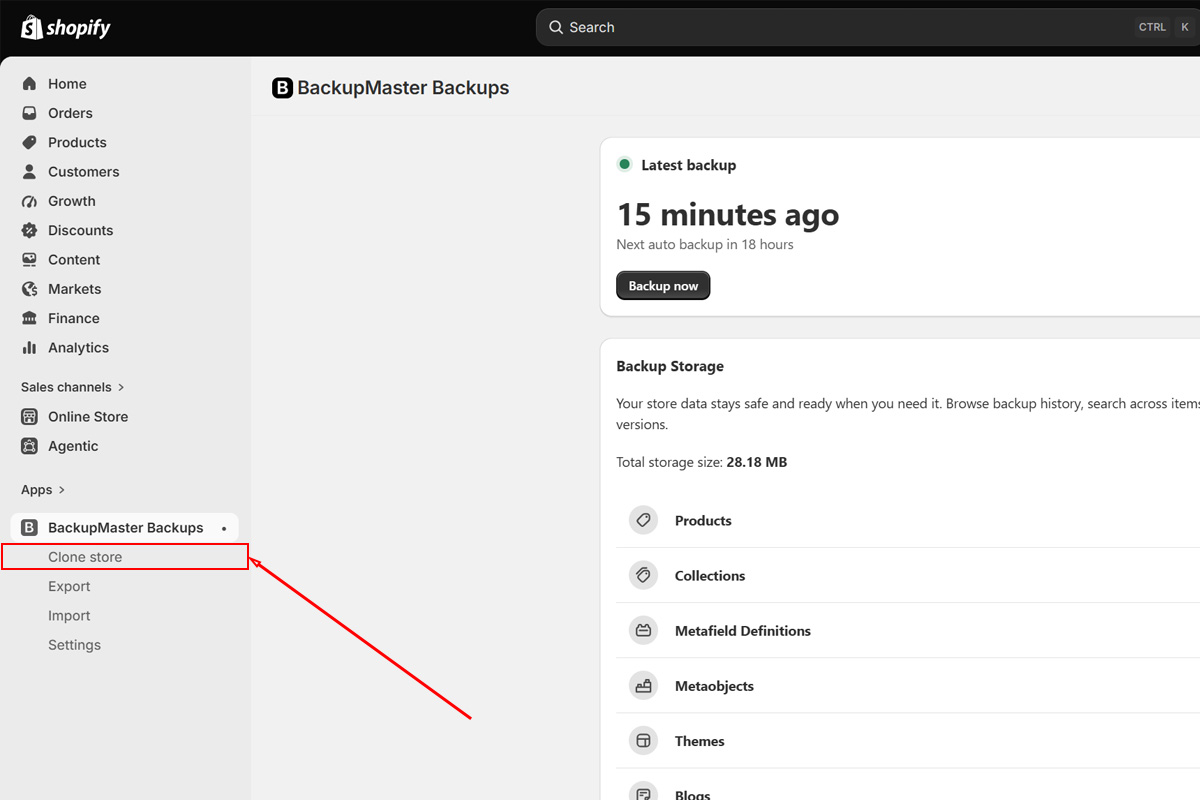
Task: Select BackupMaster Backups app in sidebar
Action: pos(125,528)
